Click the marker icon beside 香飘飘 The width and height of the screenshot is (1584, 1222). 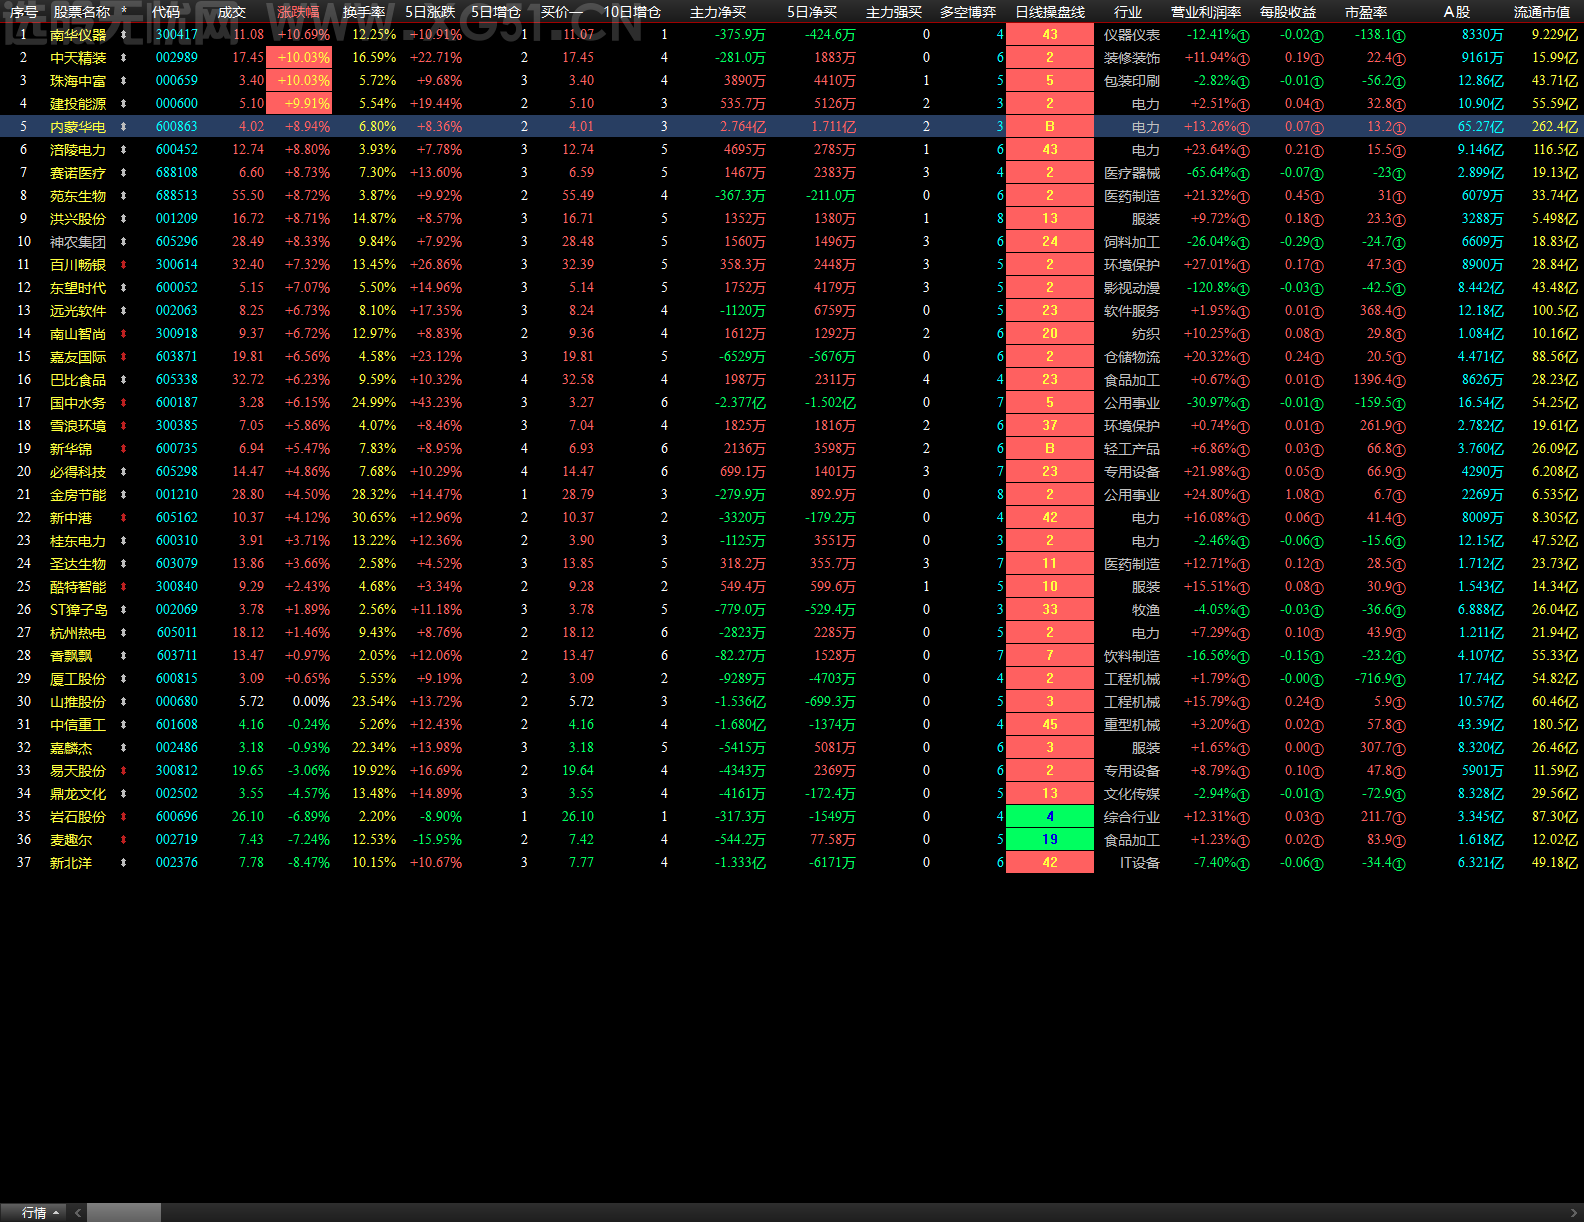click(x=124, y=656)
